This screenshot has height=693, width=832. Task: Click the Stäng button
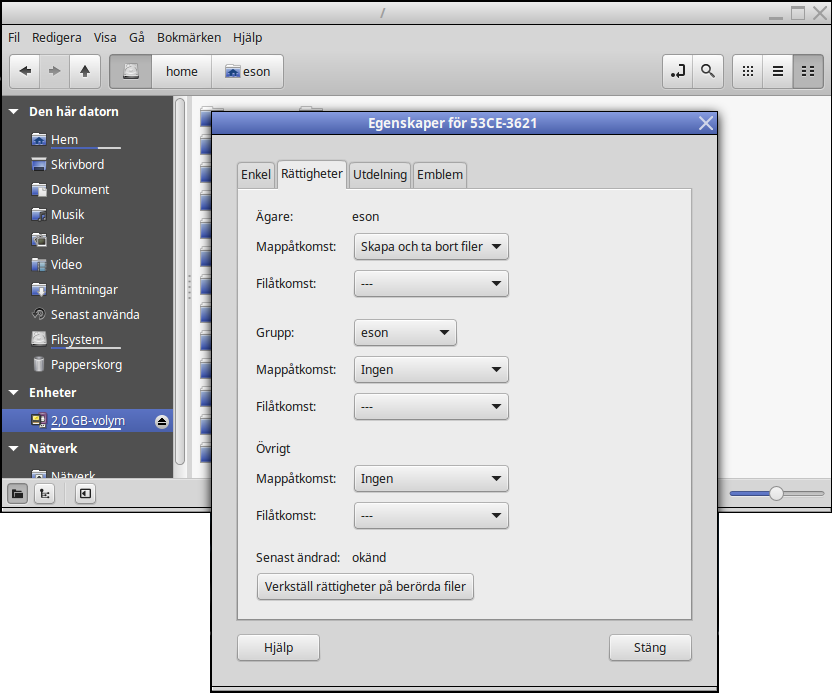click(650, 648)
